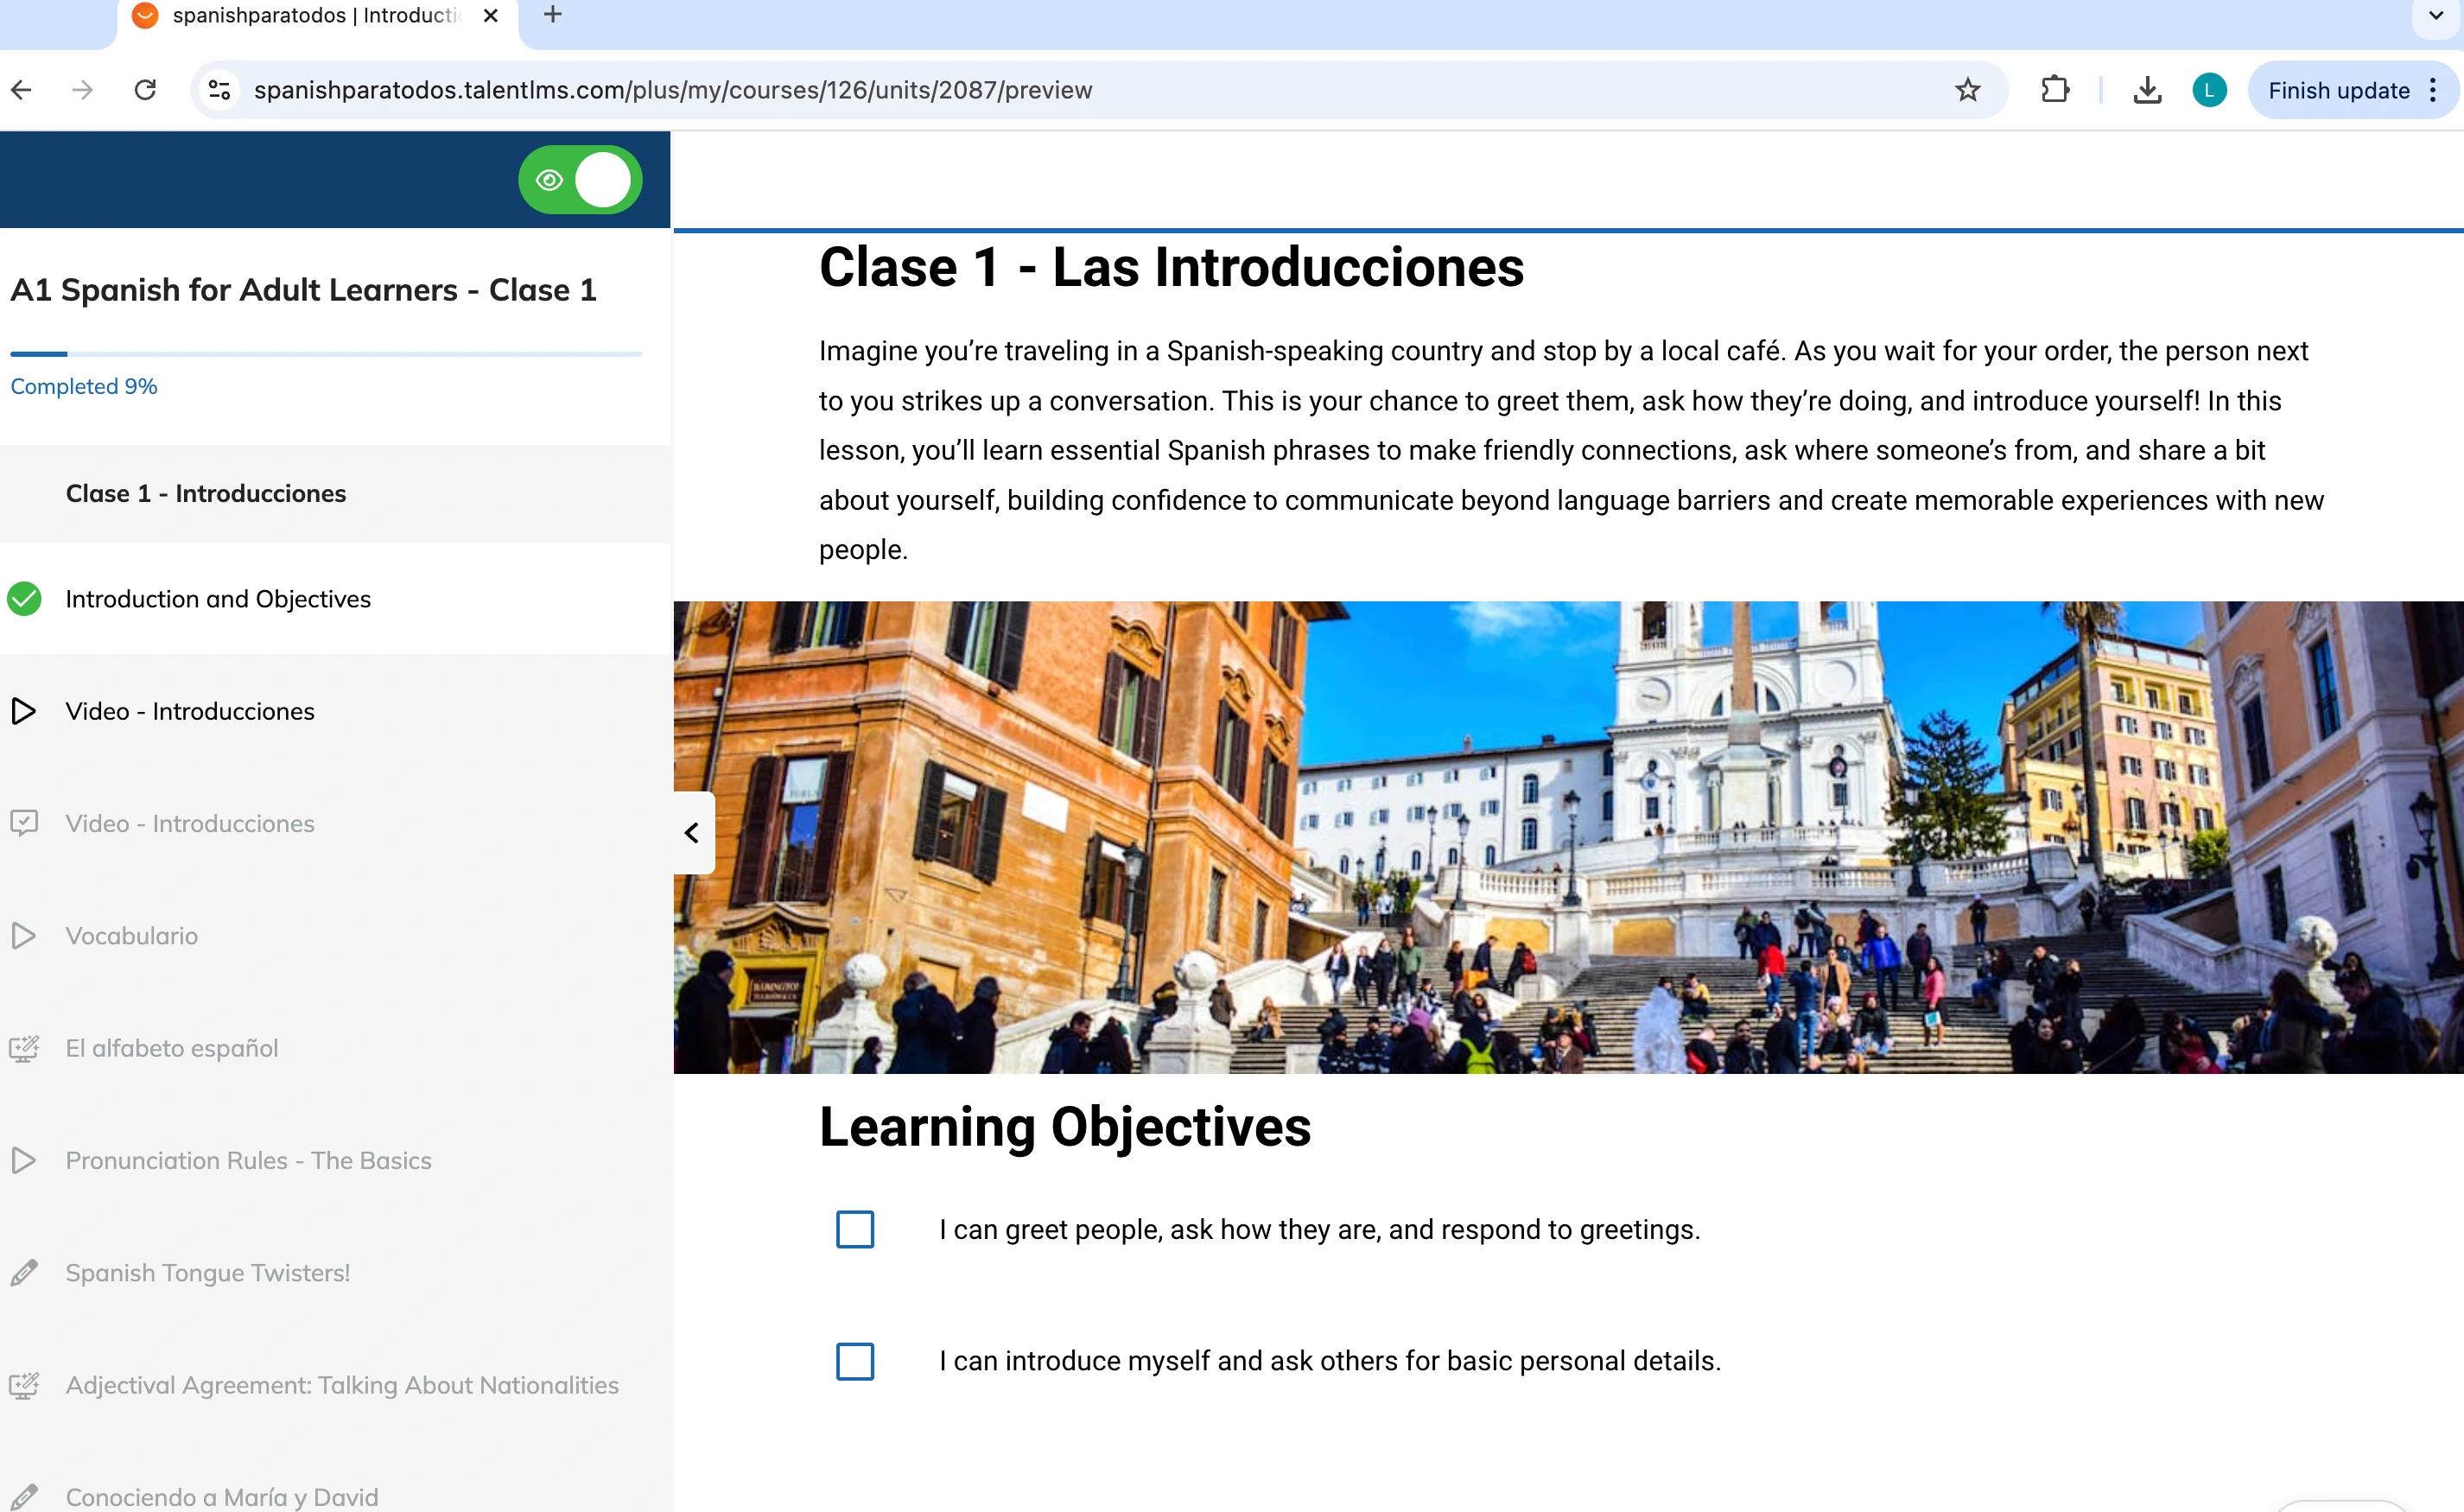Collapse the course sidebar with chevron
The image size is (2464, 1512).
692,832
